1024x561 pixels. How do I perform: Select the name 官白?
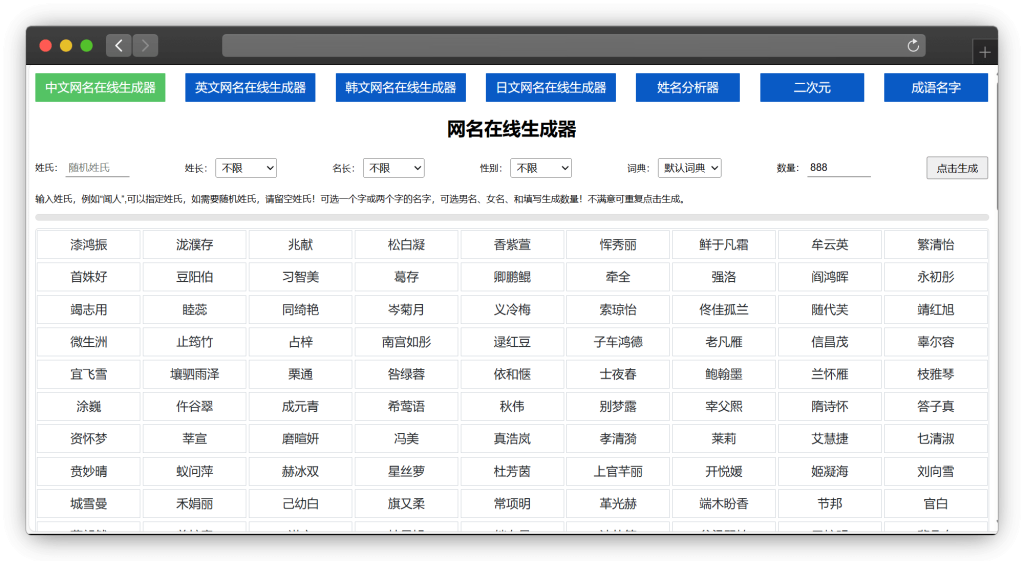pos(935,504)
